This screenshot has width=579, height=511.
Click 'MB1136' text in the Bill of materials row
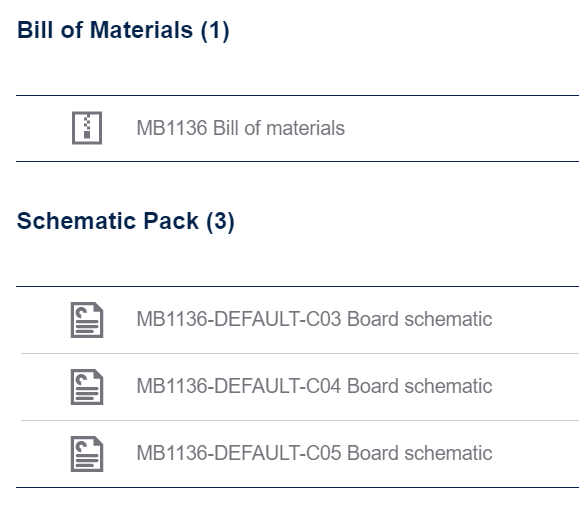coord(172,128)
